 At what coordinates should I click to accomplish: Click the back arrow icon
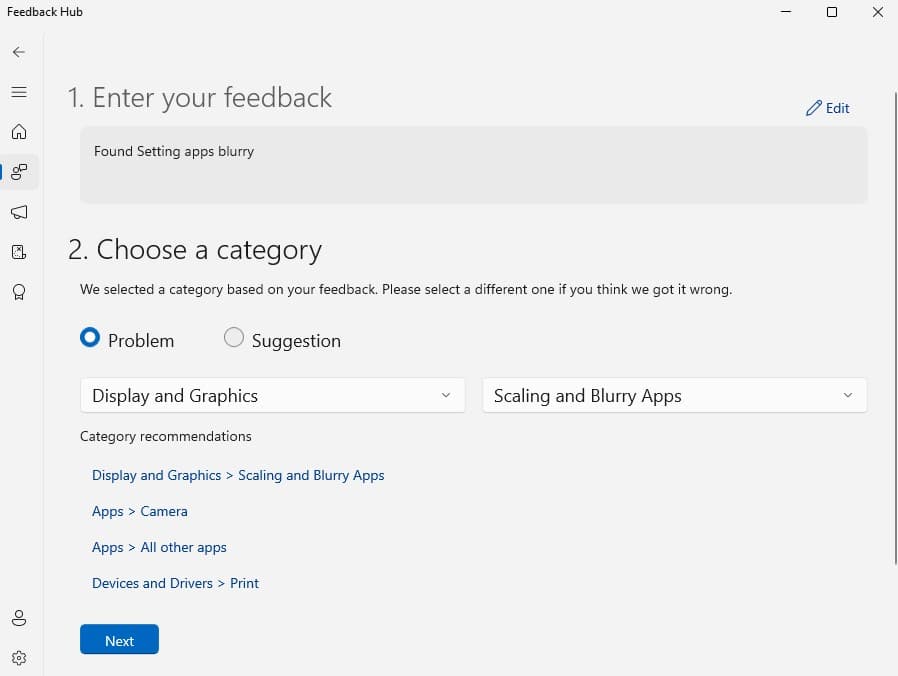[x=19, y=52]
